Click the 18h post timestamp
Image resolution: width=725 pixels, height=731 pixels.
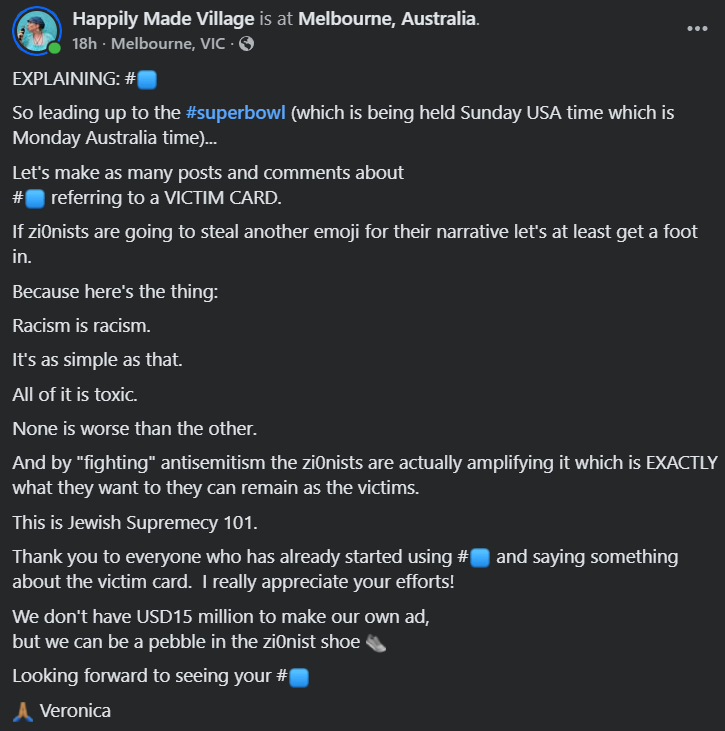click(x=84, y=44)
